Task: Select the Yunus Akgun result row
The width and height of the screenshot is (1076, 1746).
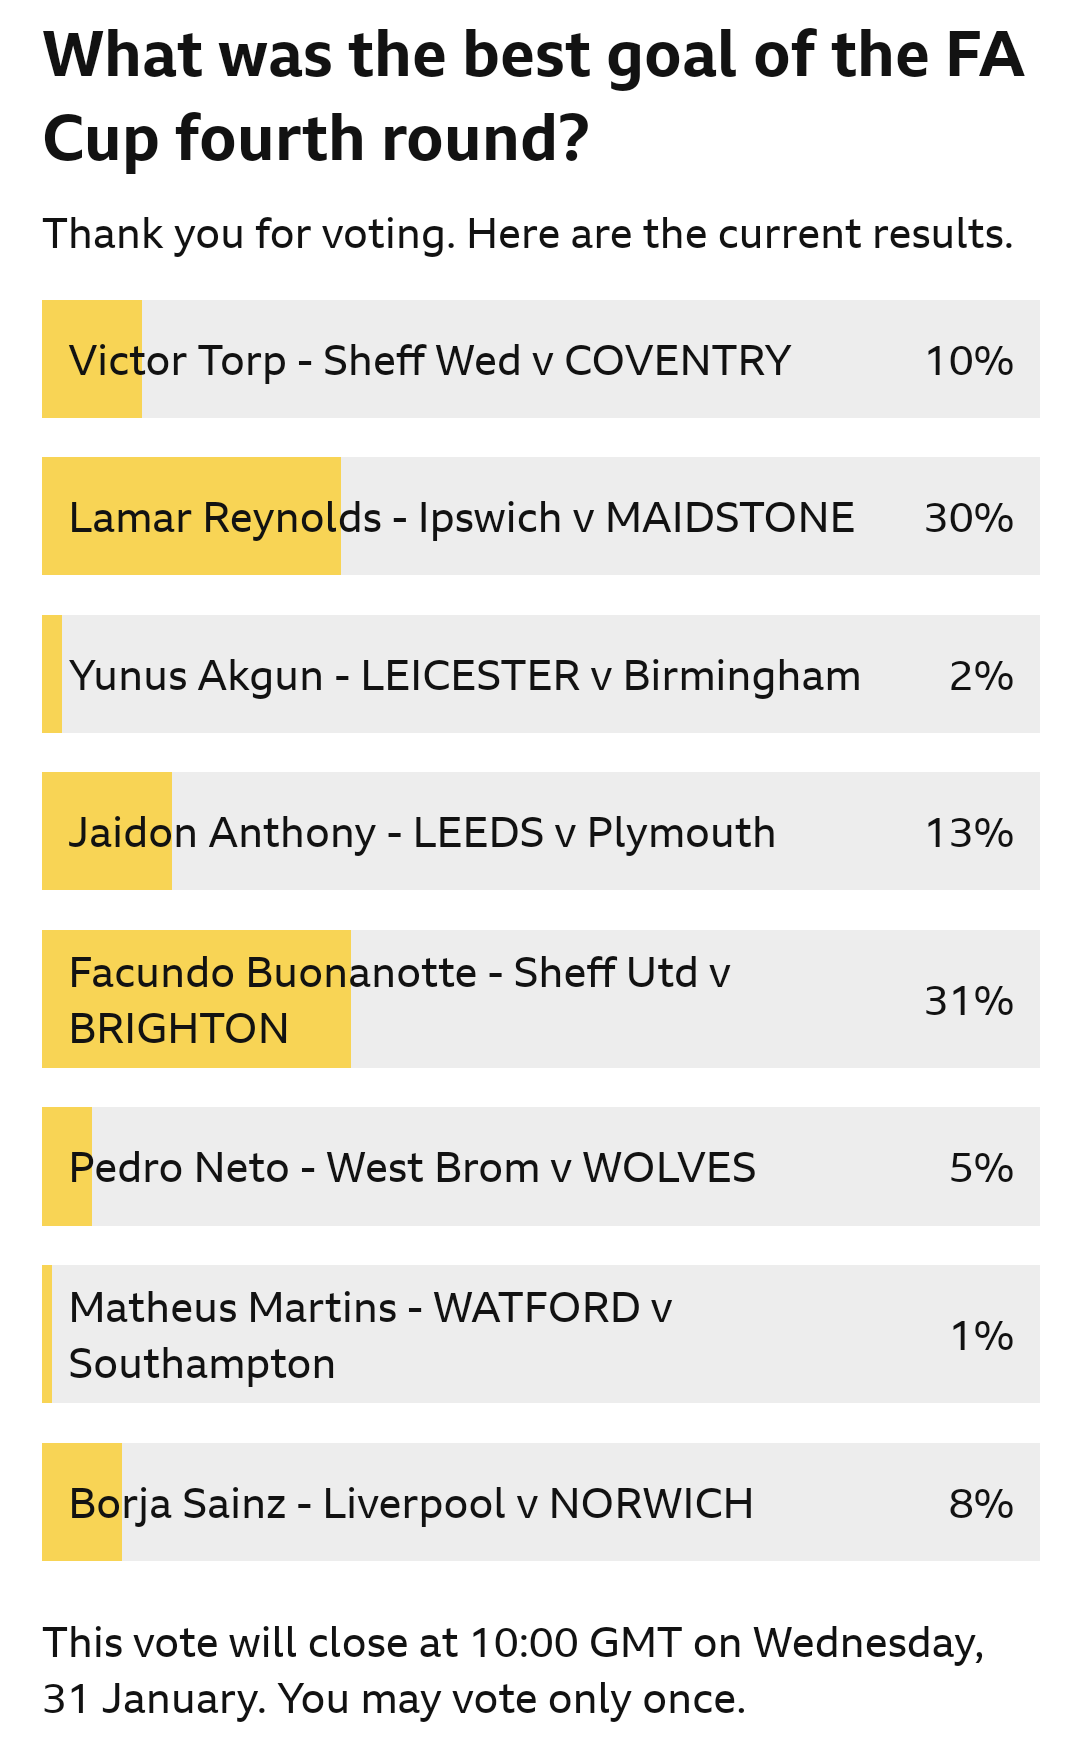Action: [540, 674]
